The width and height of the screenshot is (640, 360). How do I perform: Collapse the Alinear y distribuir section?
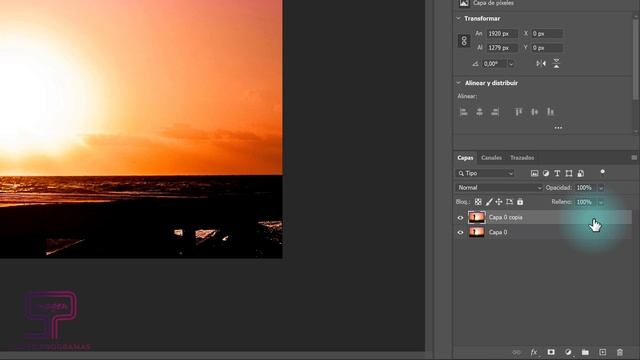click(458, 83)
